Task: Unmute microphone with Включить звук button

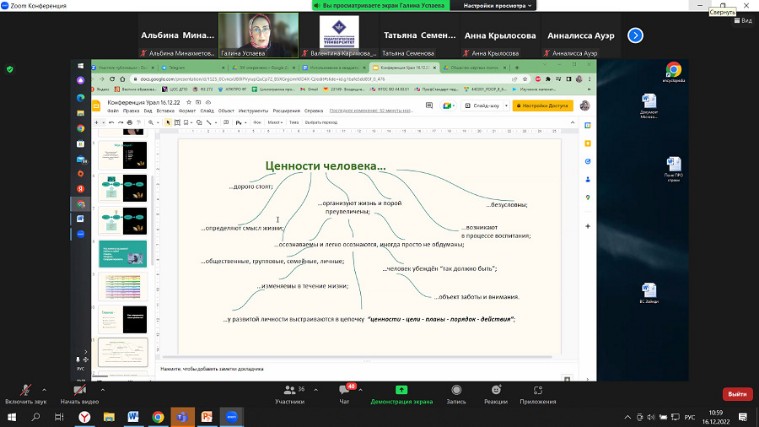Action: [x=25, y=393]
